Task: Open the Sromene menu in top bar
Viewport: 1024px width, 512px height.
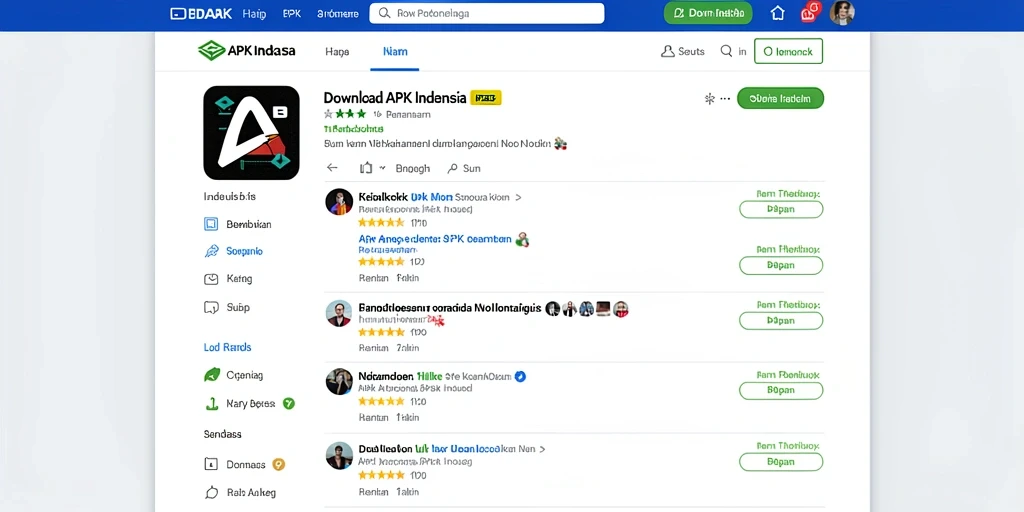Action: point(338,14)
